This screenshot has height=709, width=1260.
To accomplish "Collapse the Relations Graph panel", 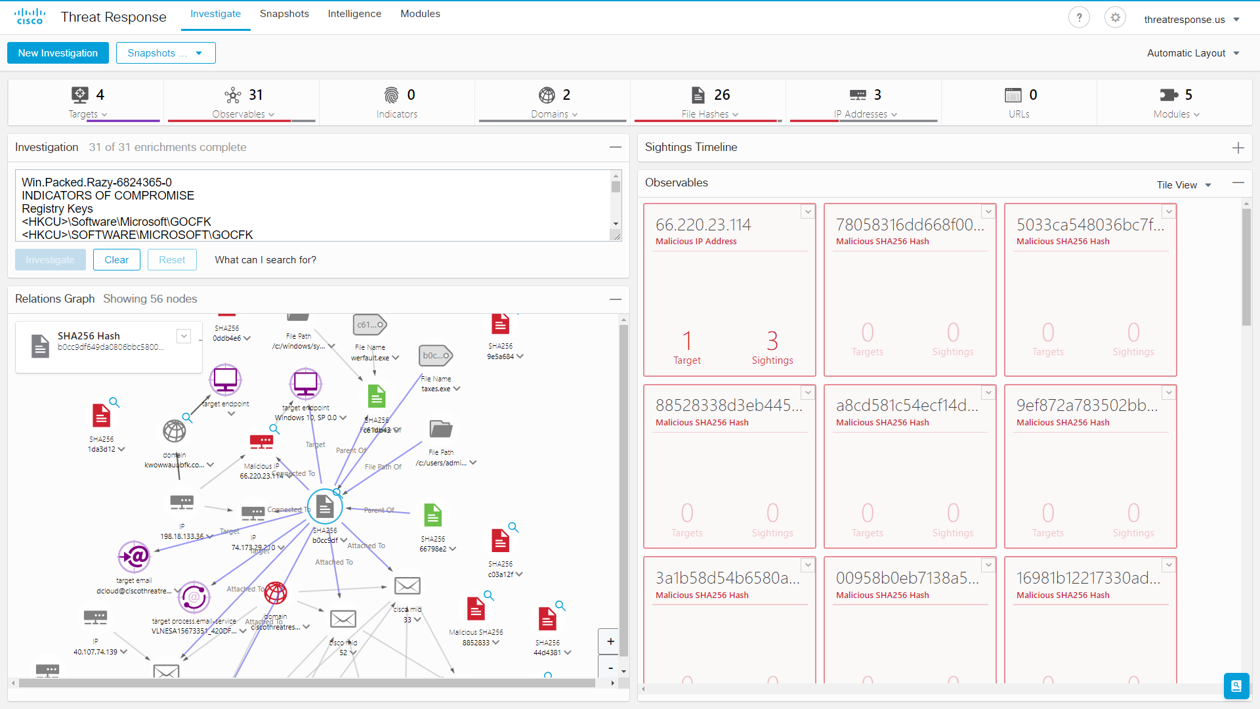I will pos(613,298).
